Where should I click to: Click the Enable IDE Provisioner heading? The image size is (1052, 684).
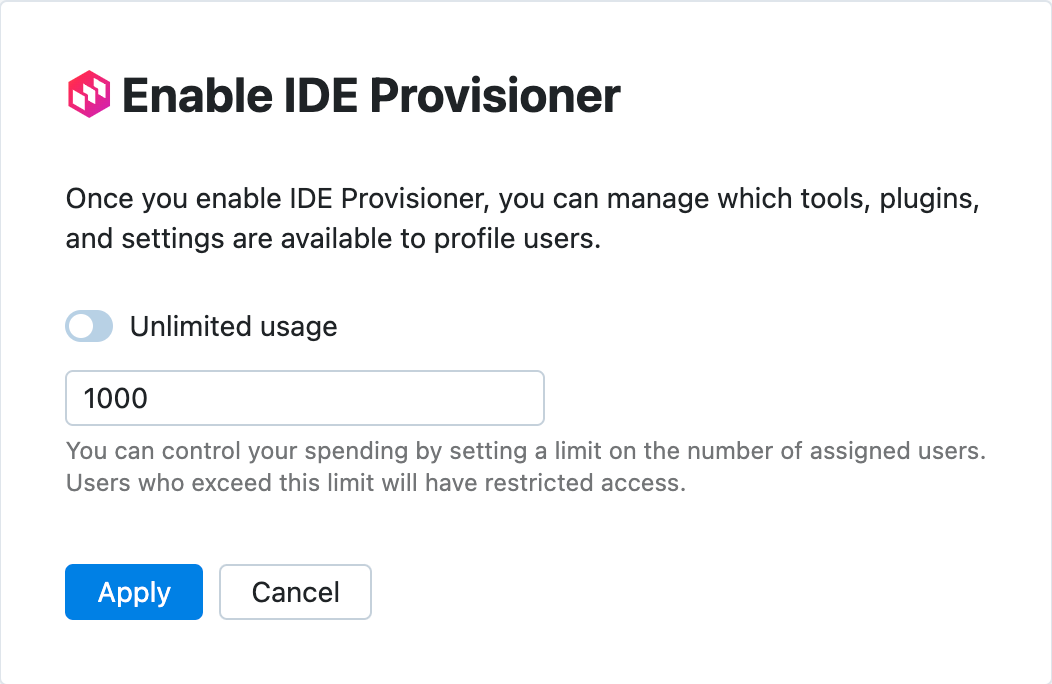point(370,94)
